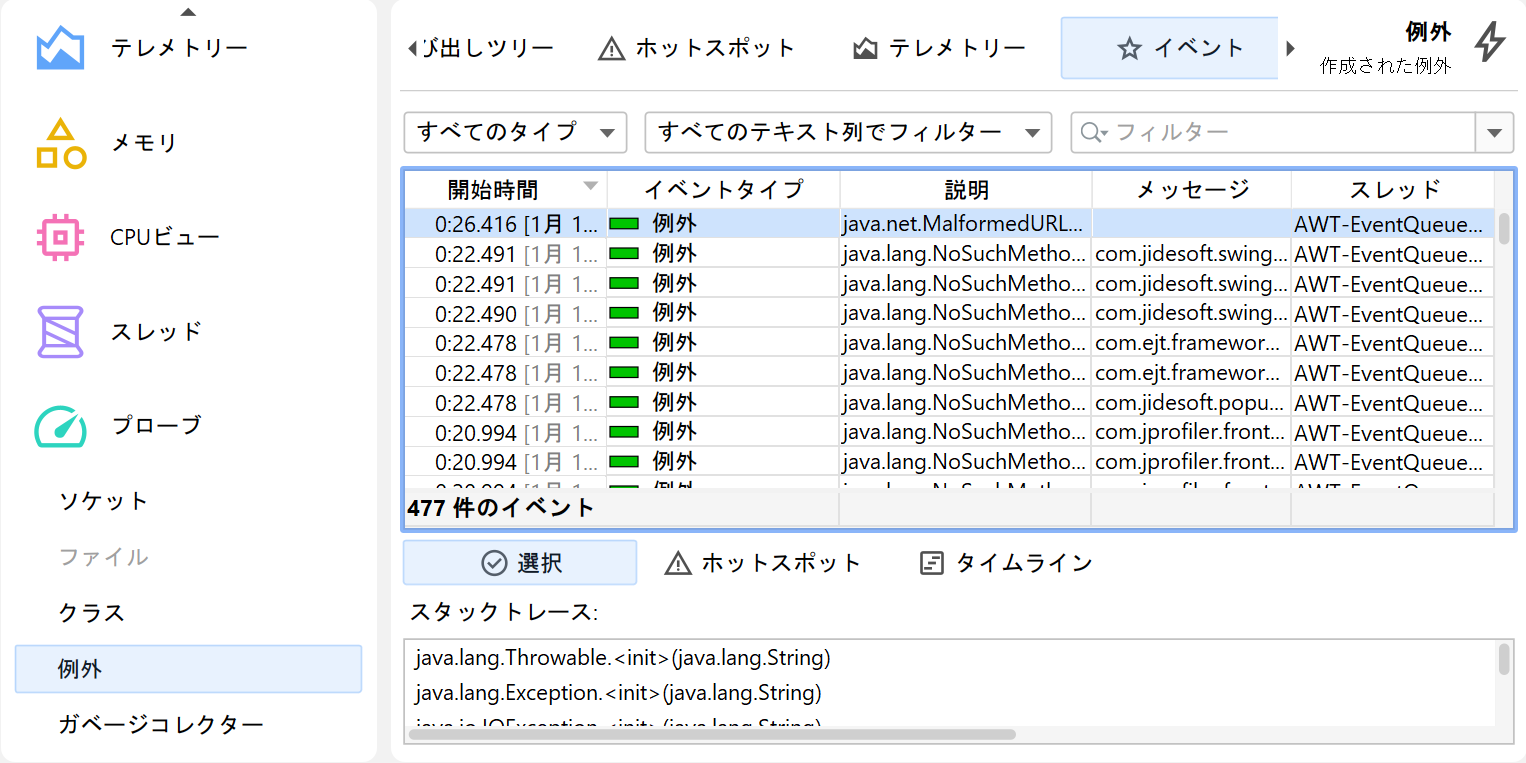
Task: Open the filter history dropdown arrow
Action: coord(1494,133)
